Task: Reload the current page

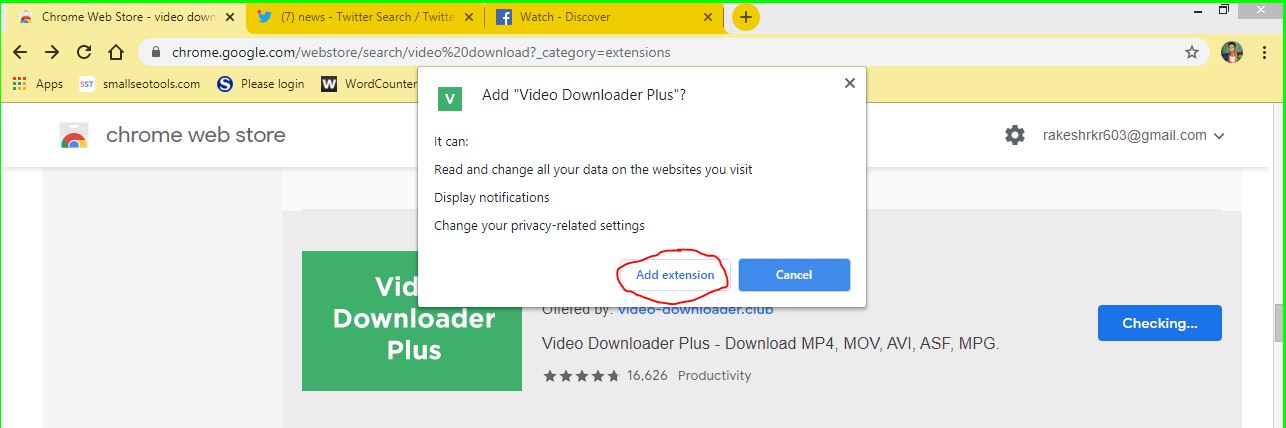Action: [x=84, y=52]
